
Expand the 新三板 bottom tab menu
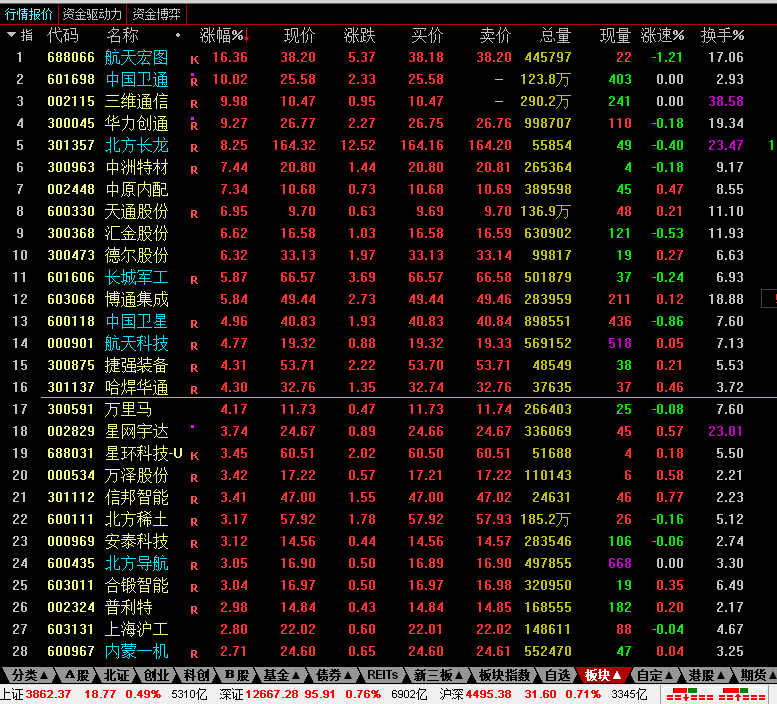pos(459,675)
